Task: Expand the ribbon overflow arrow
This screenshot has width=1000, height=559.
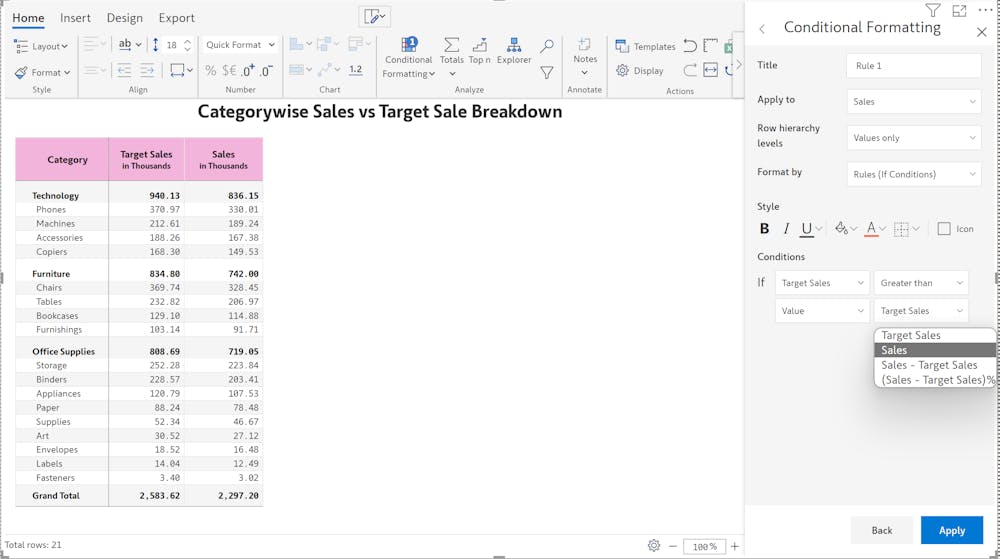Action: pyautogui.click(x=739, y=64)
